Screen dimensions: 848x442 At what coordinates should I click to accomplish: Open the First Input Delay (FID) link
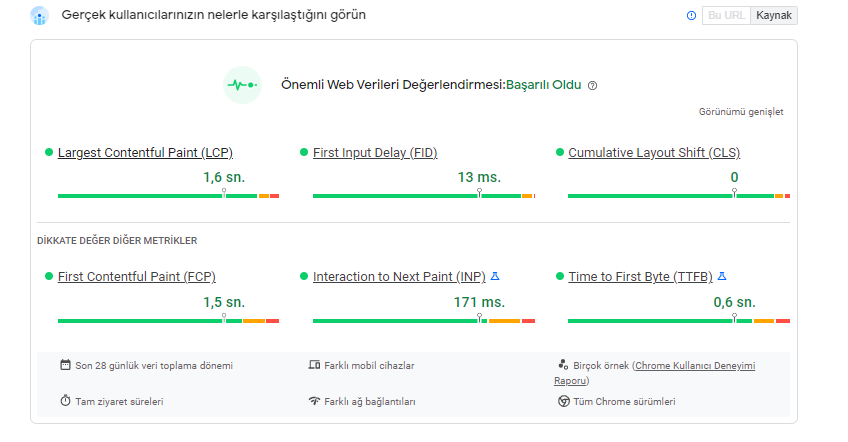375,153
